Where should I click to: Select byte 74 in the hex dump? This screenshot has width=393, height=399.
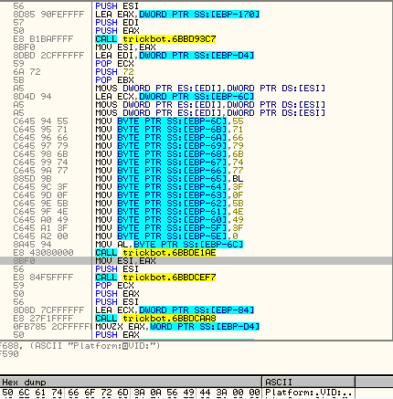(x=57, y=393)
